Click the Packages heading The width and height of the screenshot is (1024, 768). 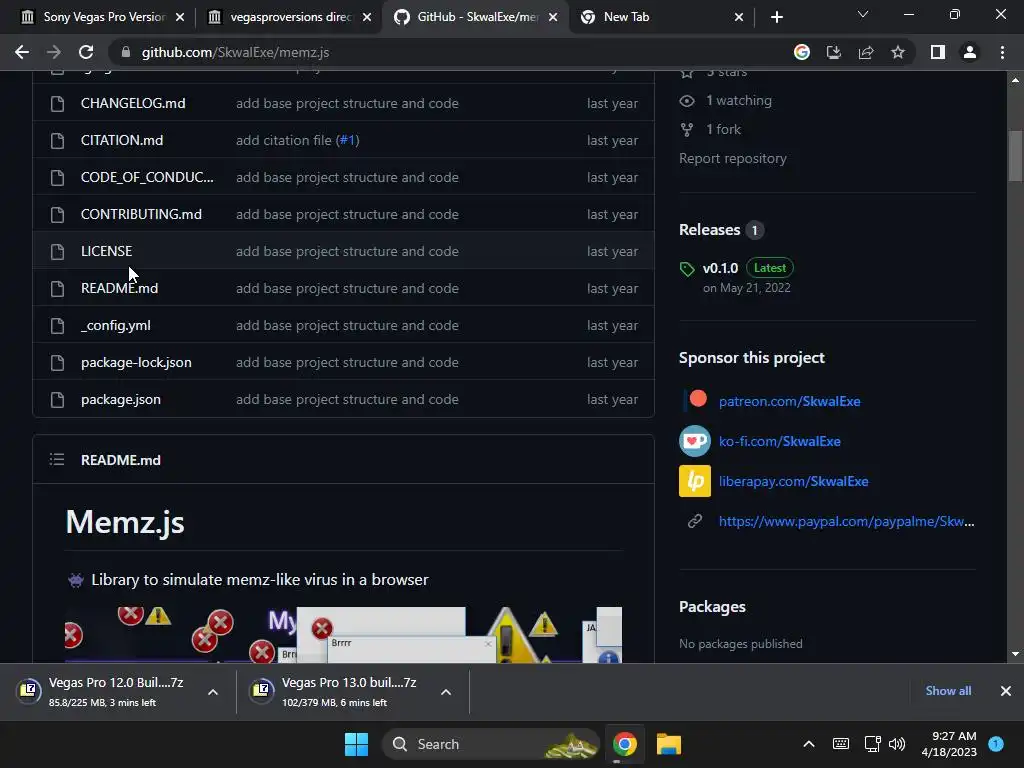(712, 607)
